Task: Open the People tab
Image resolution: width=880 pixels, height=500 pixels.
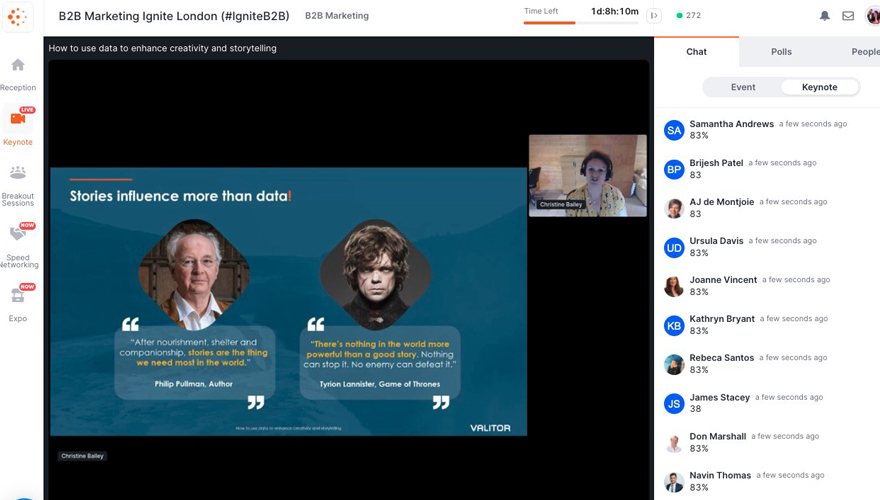Action: click(x=864, y=52)
